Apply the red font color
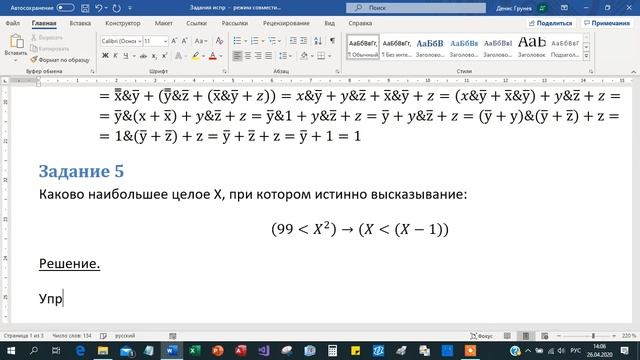This screenshot has height=360, width=640. [212, 56]
